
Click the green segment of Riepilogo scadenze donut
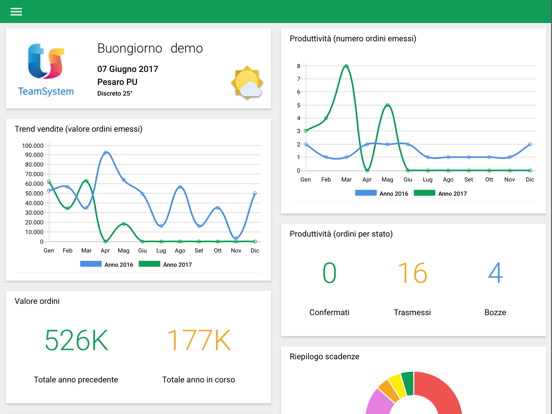408,382
